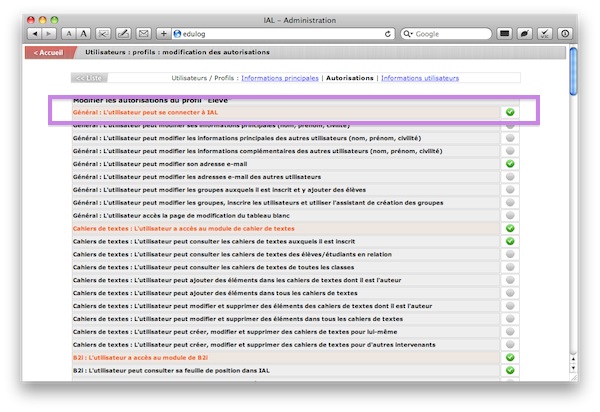Click the browser back arrow button
The height and width of the screenshot is (412, 600).
point(35,34)
